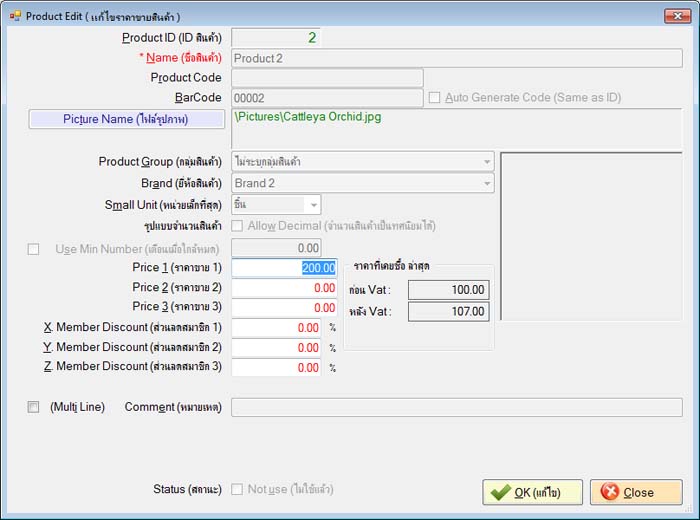Click the X. Member Discount field
Image resolution: width=700 pixels, height=520 pixels.
pos(277,328)
